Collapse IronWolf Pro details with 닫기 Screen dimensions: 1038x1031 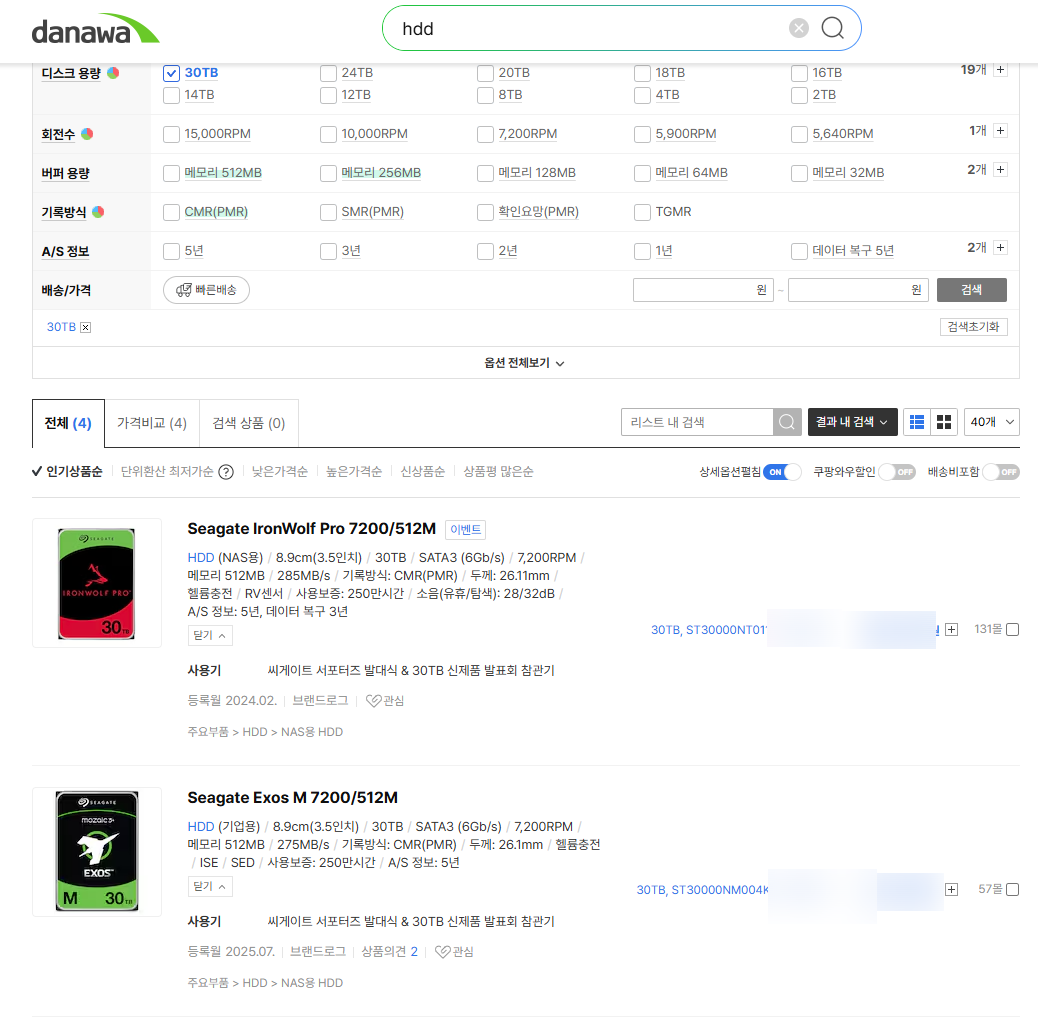coord(210,636)
